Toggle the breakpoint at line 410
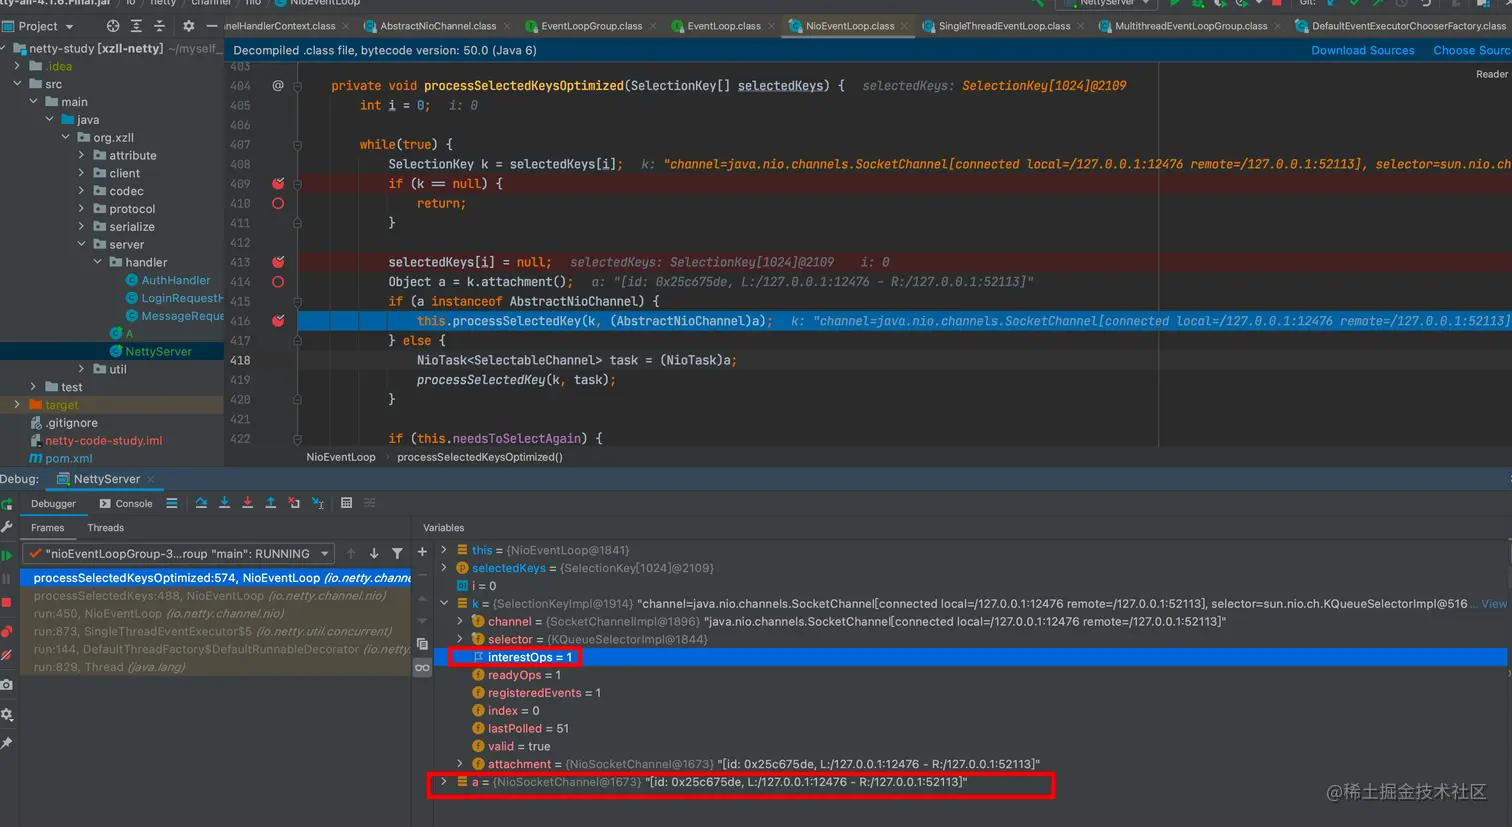The image size is (1512, 827). click(x=278, y=203)
